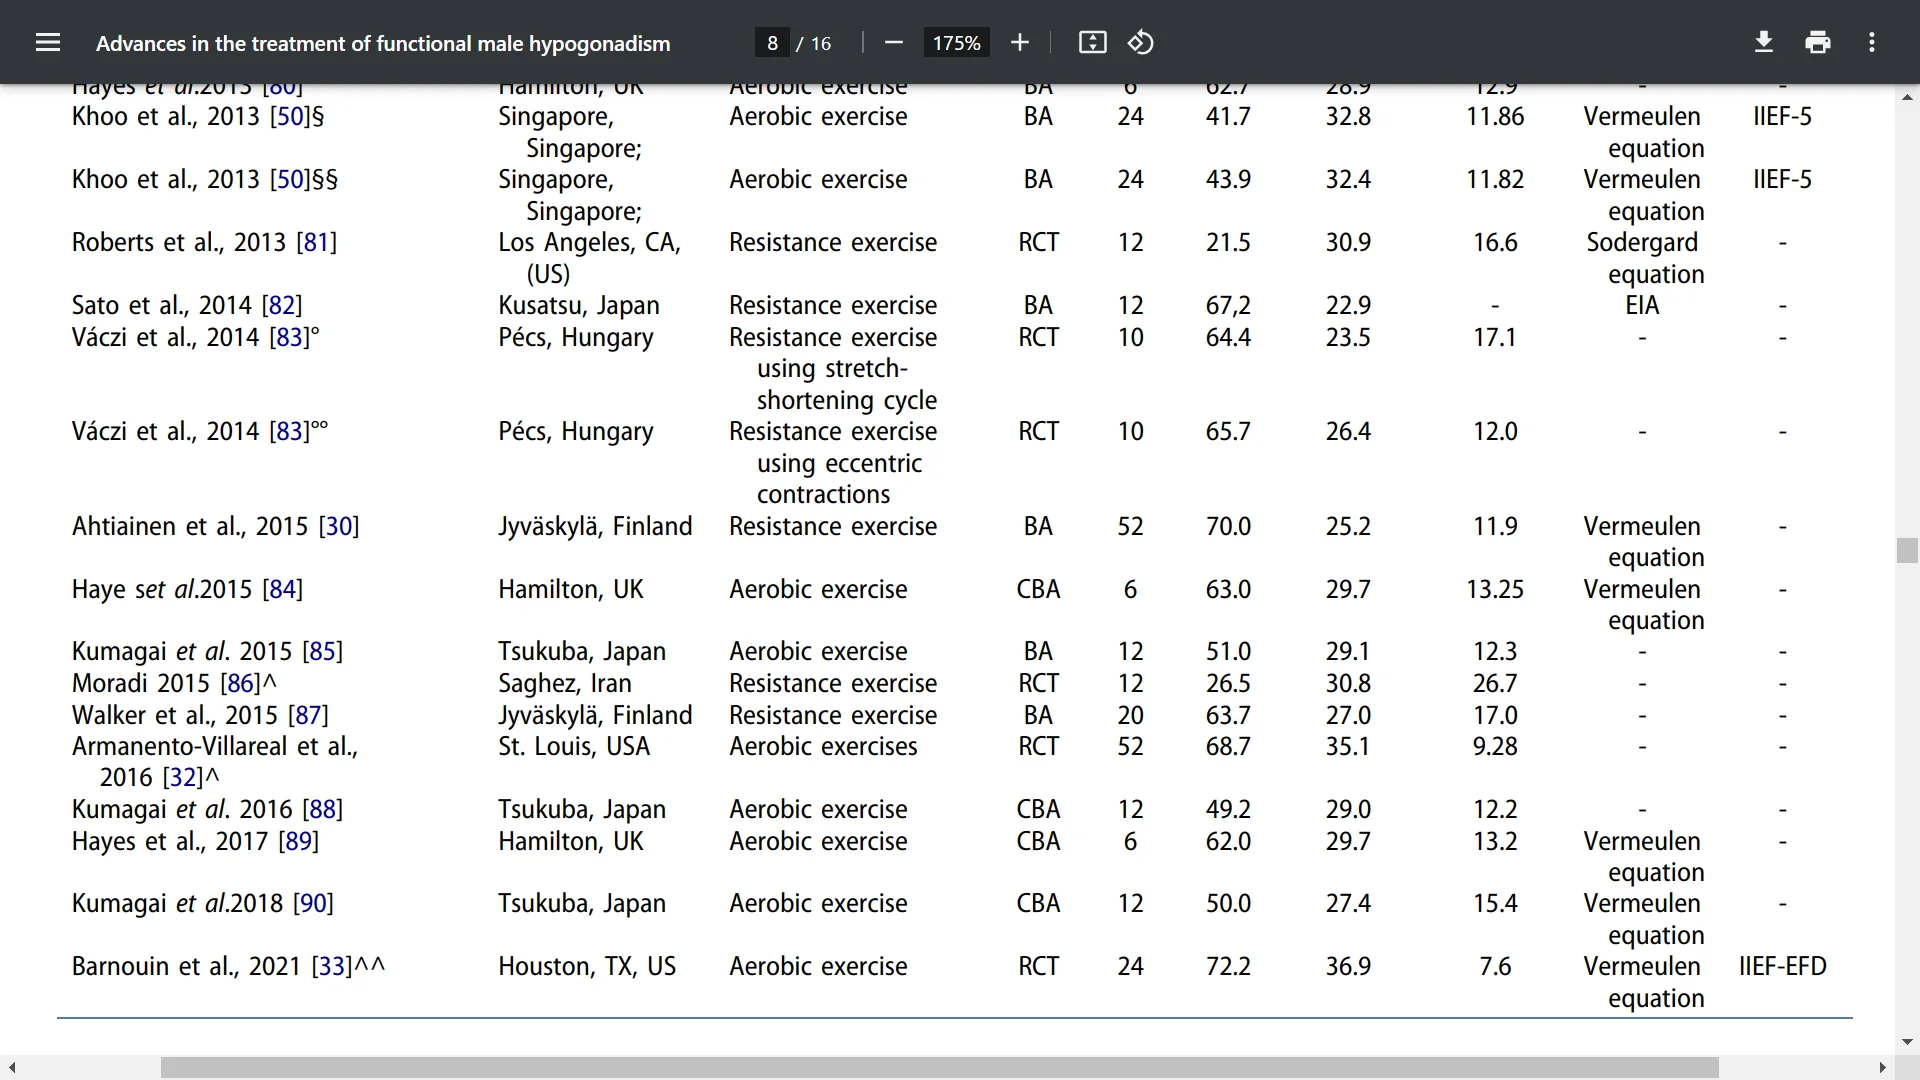Download the PDF file
The height and width of the screenshot is (1080, 1920).
[x=1764, y=43]
